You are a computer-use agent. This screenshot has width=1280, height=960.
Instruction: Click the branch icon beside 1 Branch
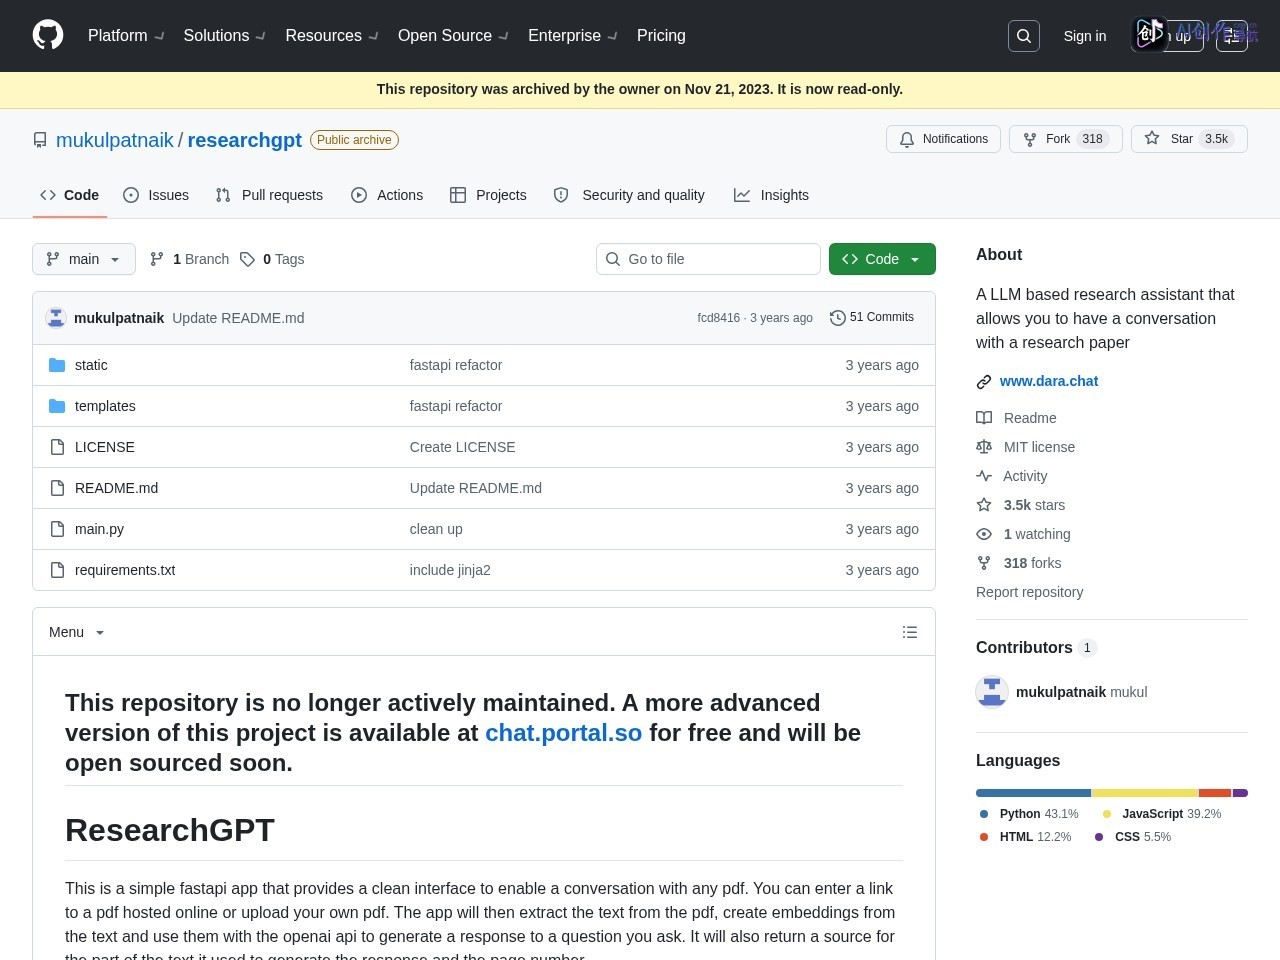(x=157, y=259)
